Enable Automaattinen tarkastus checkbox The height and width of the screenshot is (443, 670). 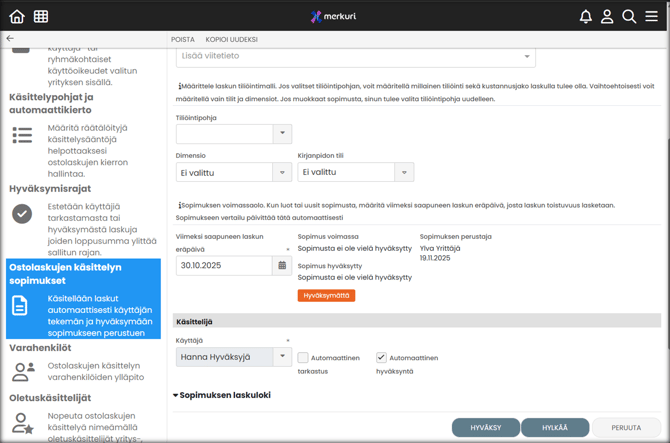click(x=303, y=357)
